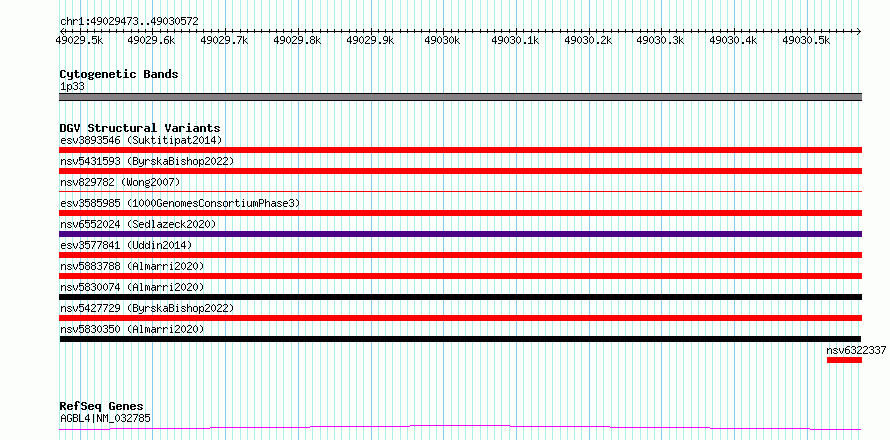The image size is (890, 440).
Task: Click the 49030k ruler tick label
Action: point(442,40)
